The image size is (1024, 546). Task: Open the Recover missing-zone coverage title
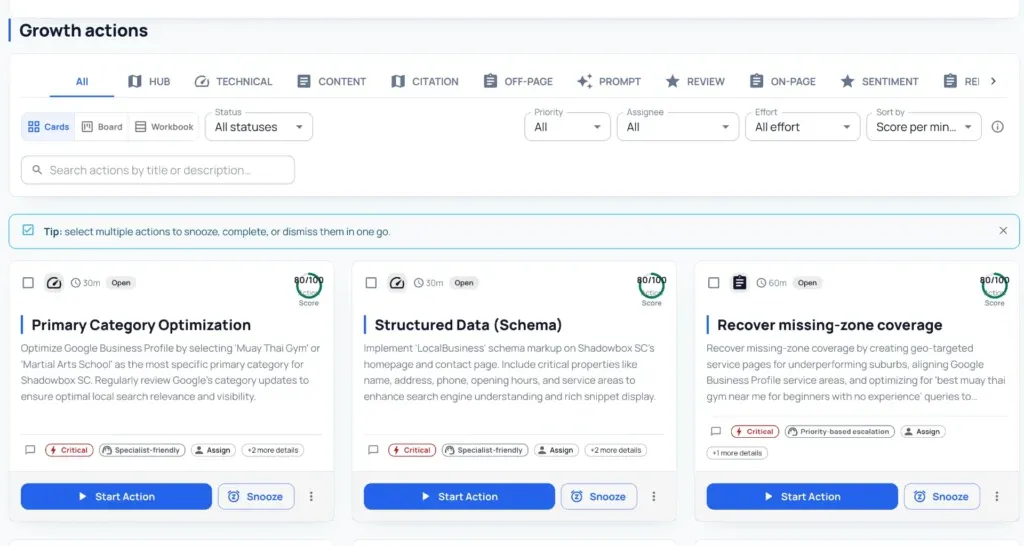829,325
